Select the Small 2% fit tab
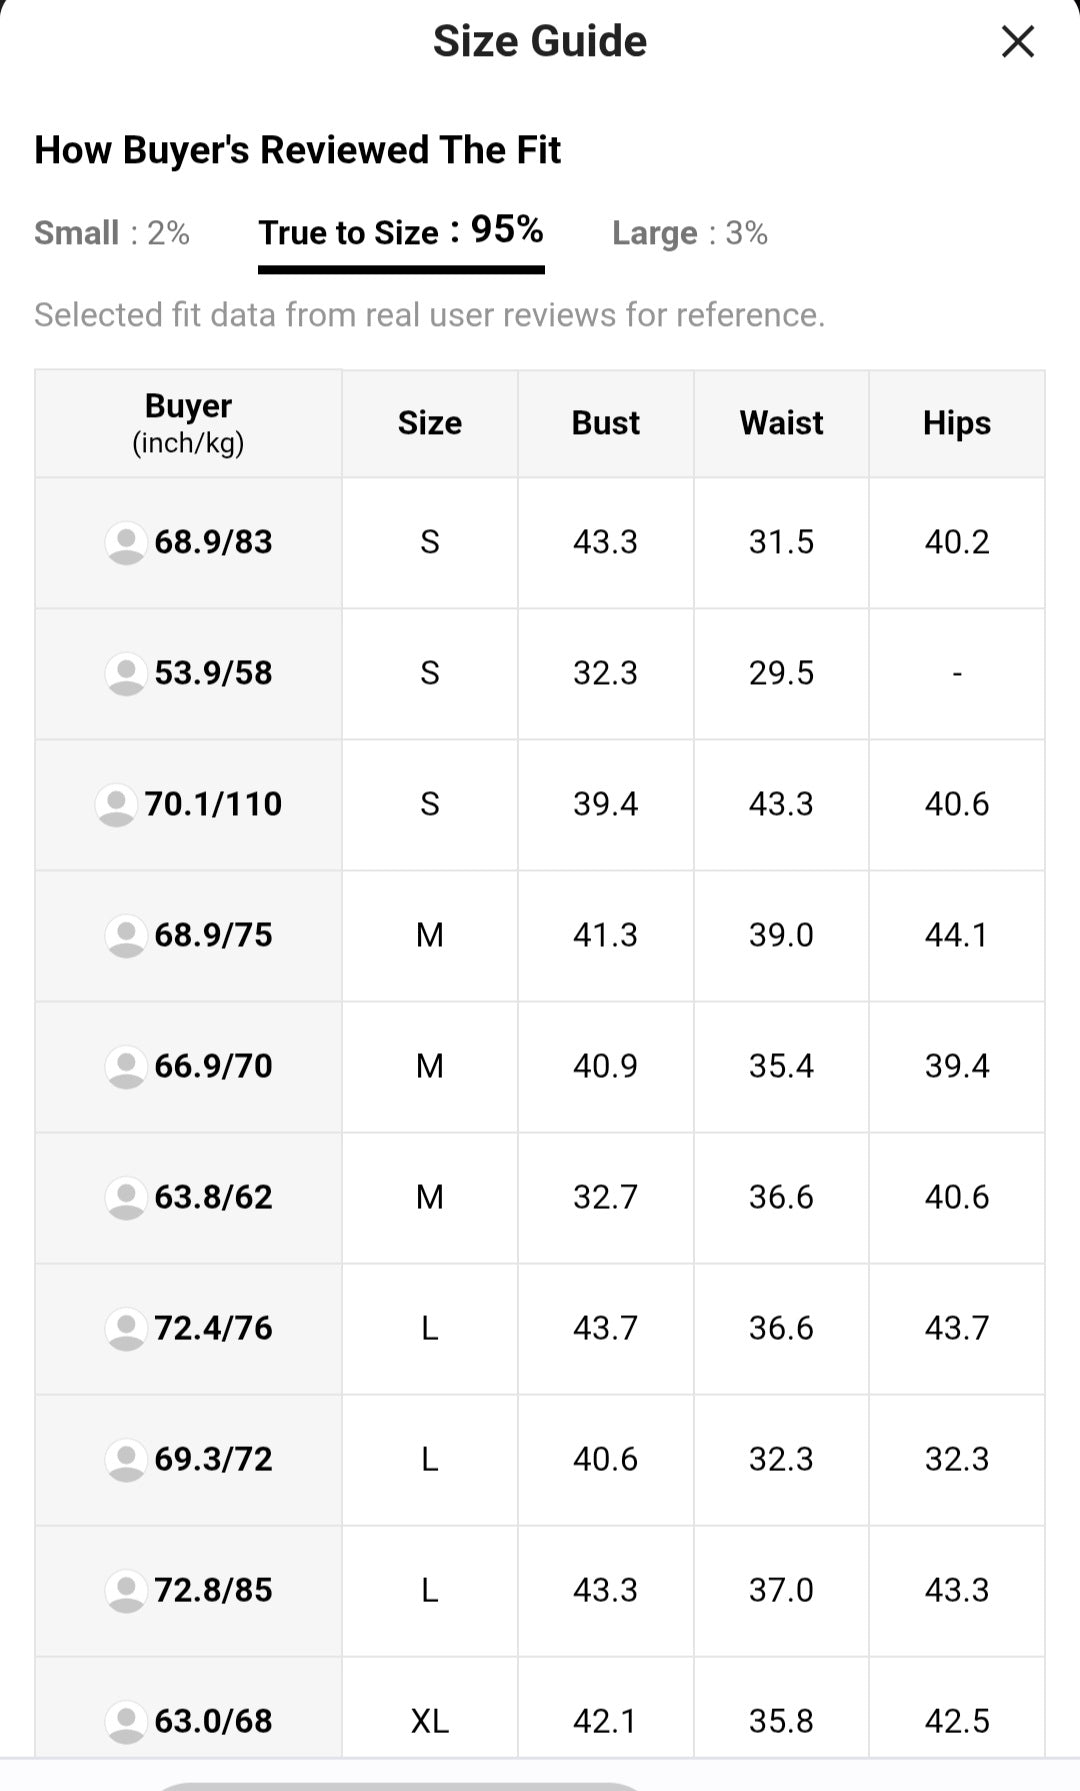This screenshot has height=1791, width=1080. click(112, 233)
